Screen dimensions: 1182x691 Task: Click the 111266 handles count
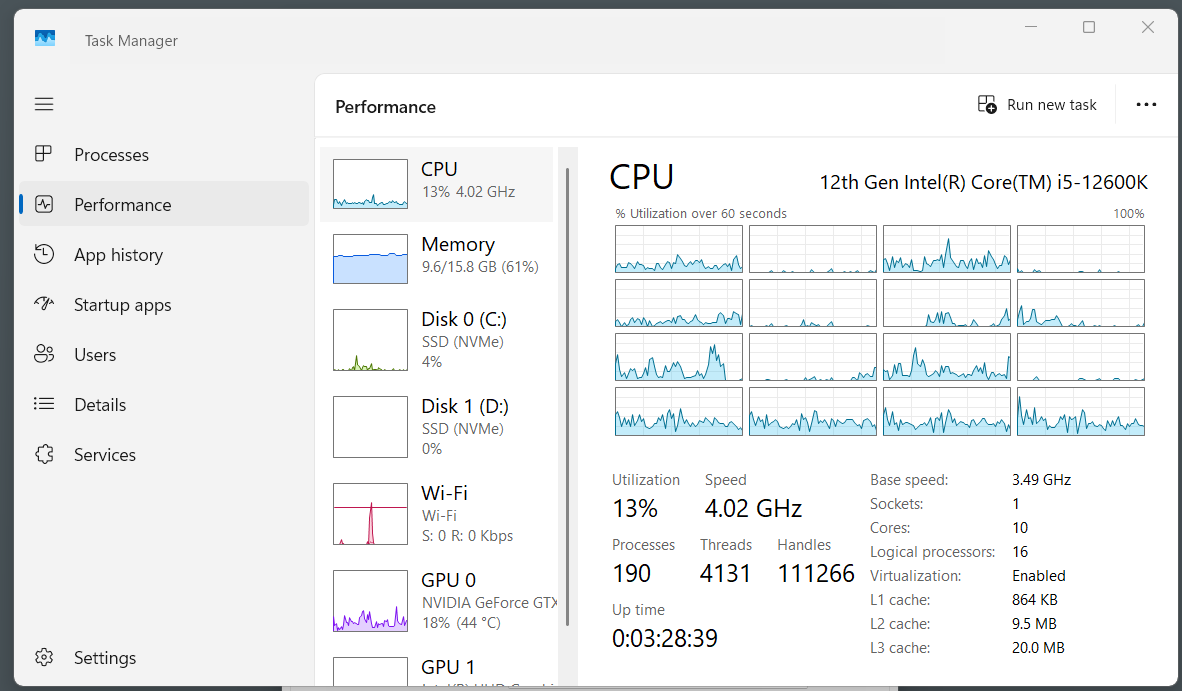click(816, 573)
